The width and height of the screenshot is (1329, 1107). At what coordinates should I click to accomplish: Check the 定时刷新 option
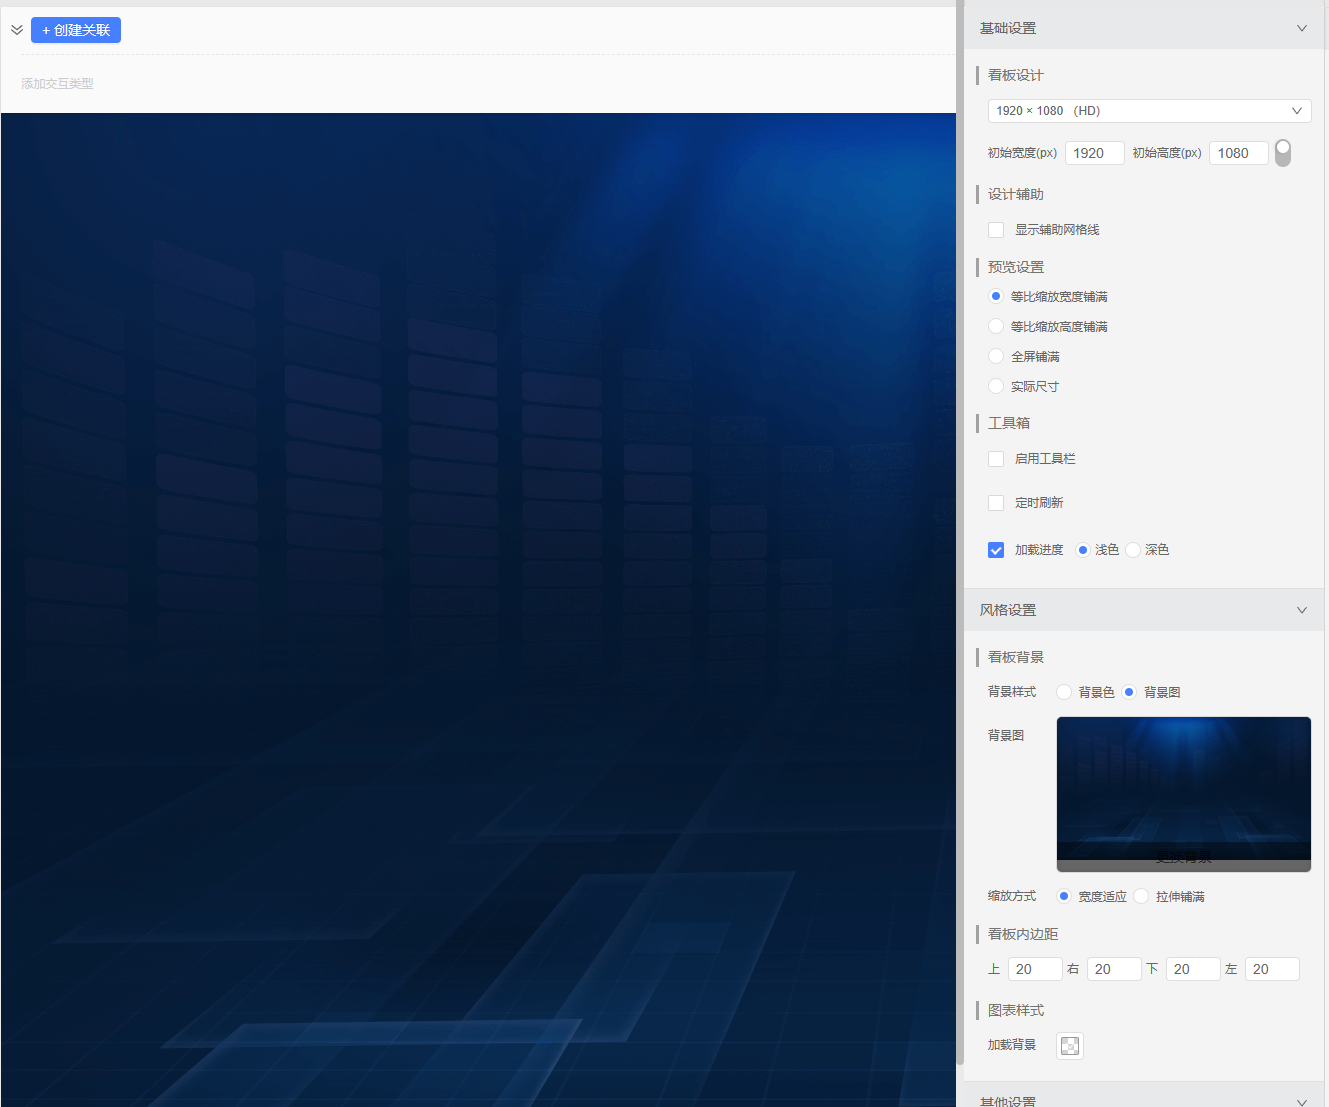(996, 503)
